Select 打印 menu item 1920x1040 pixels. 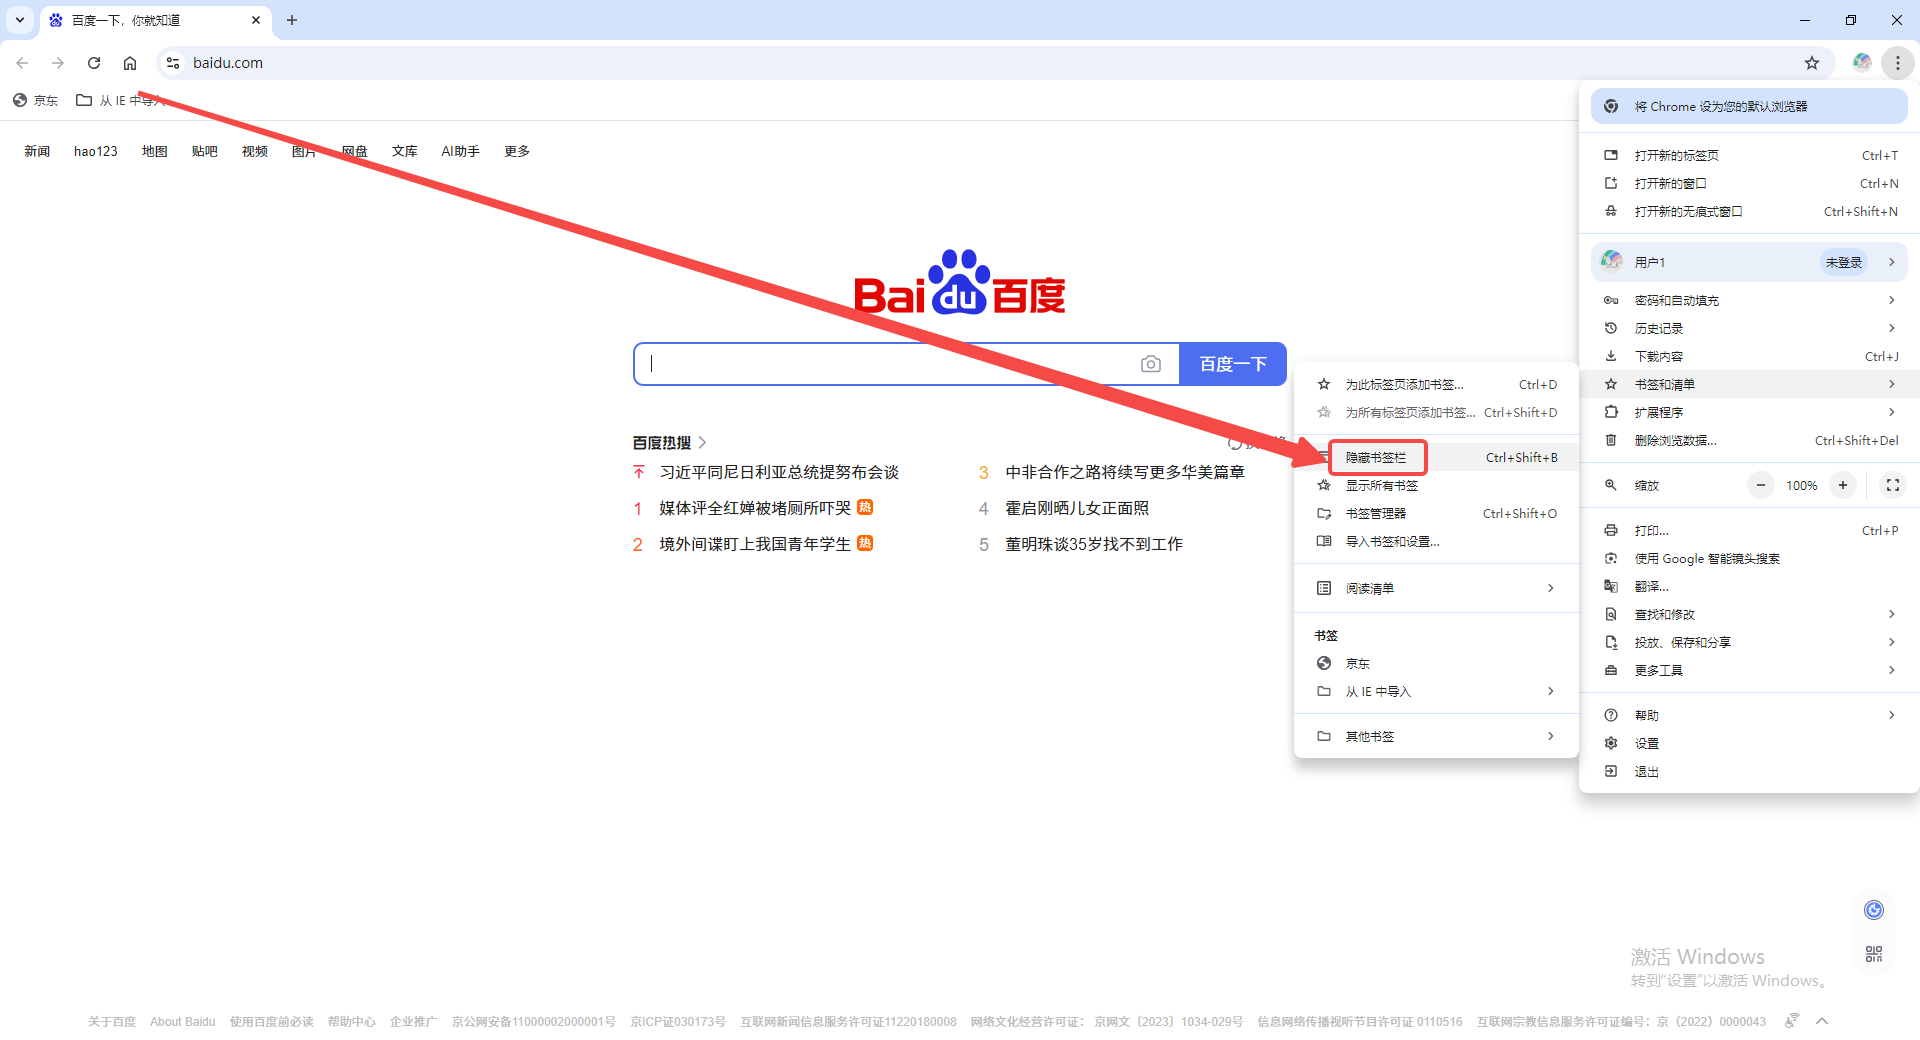(1749, 530)
